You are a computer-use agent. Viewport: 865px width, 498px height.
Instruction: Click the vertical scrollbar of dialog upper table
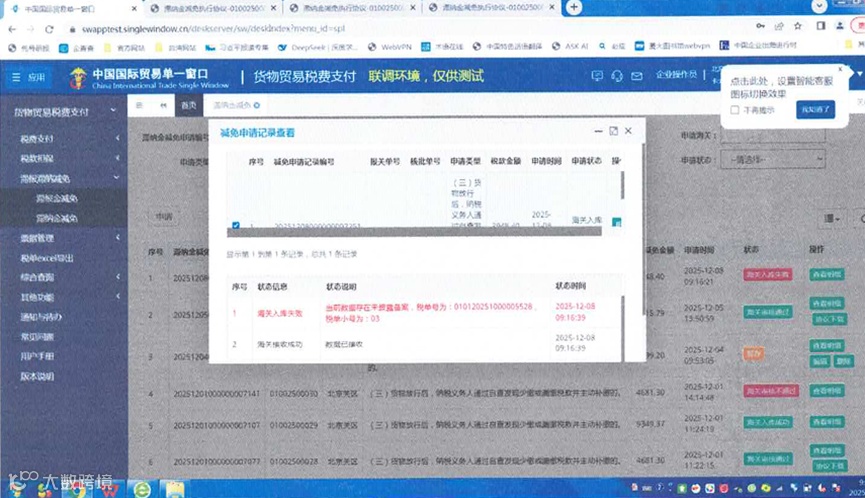tap(623, 185)
